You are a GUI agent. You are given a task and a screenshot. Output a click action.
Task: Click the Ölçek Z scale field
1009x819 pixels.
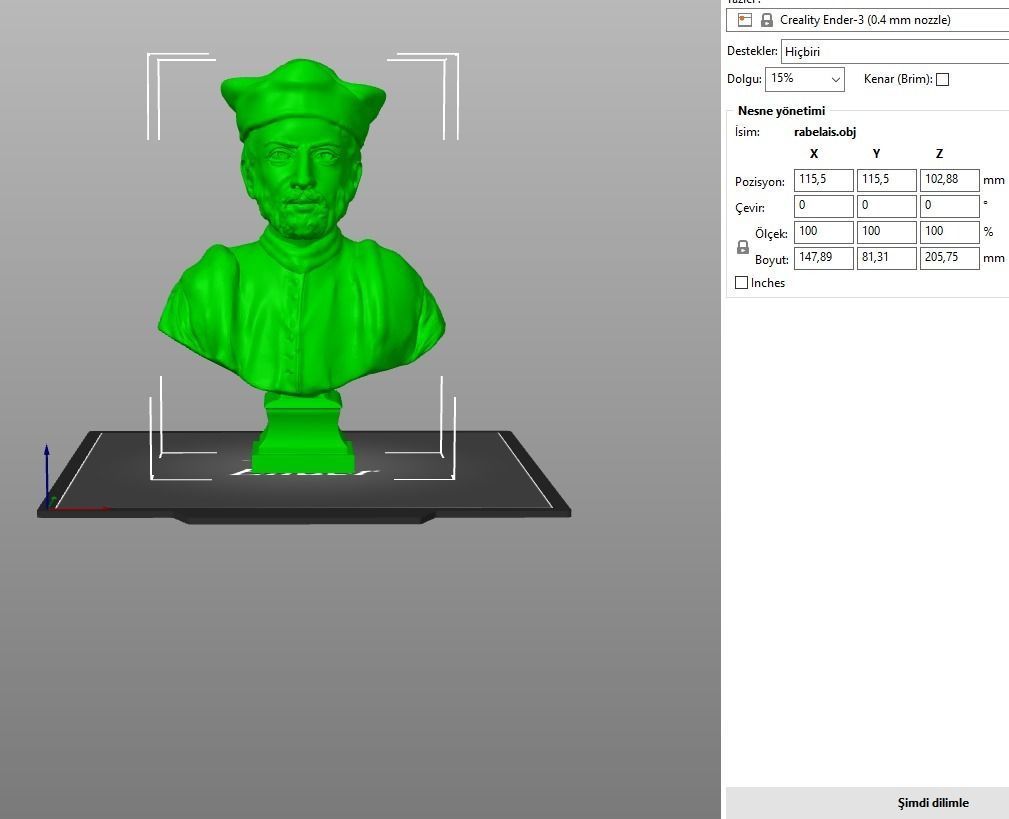(950, 232)
